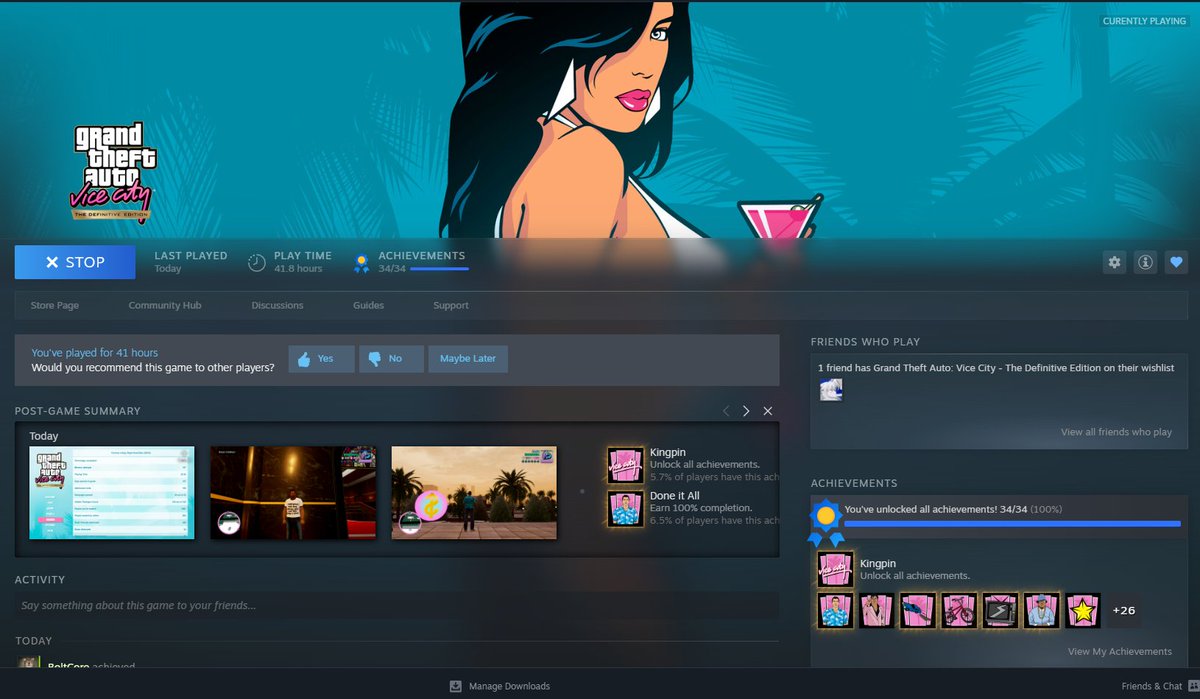Open the Community Hub tab

pyautogui.click(x=165, y=305)
